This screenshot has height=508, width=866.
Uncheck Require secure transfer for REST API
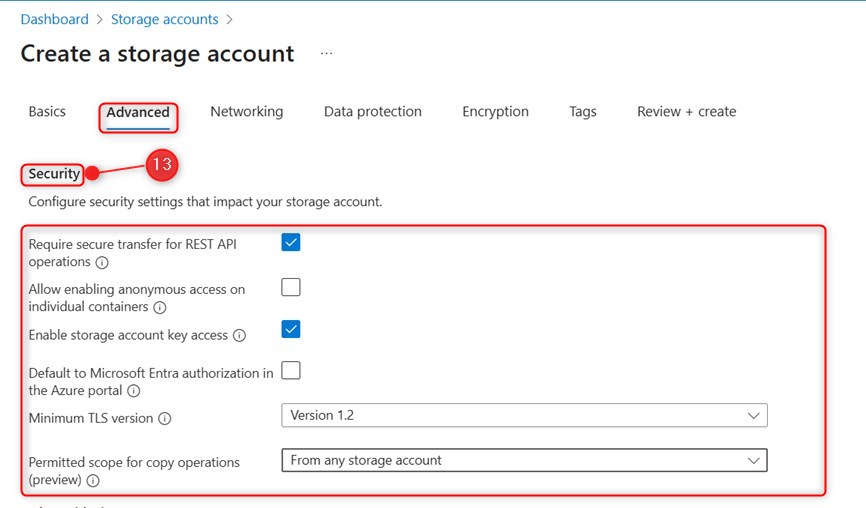coord(291,242)
